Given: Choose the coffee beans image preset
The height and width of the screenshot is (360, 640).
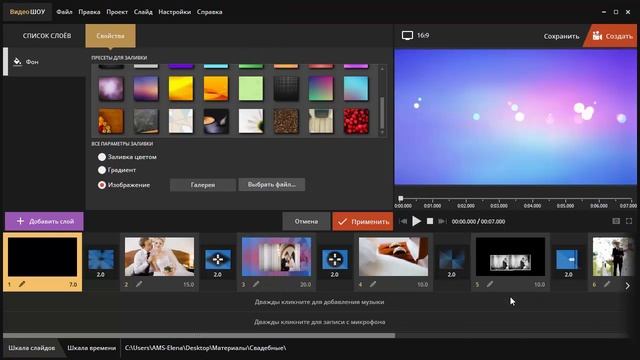Looking at the screenshot, I should tap(286, 121).
